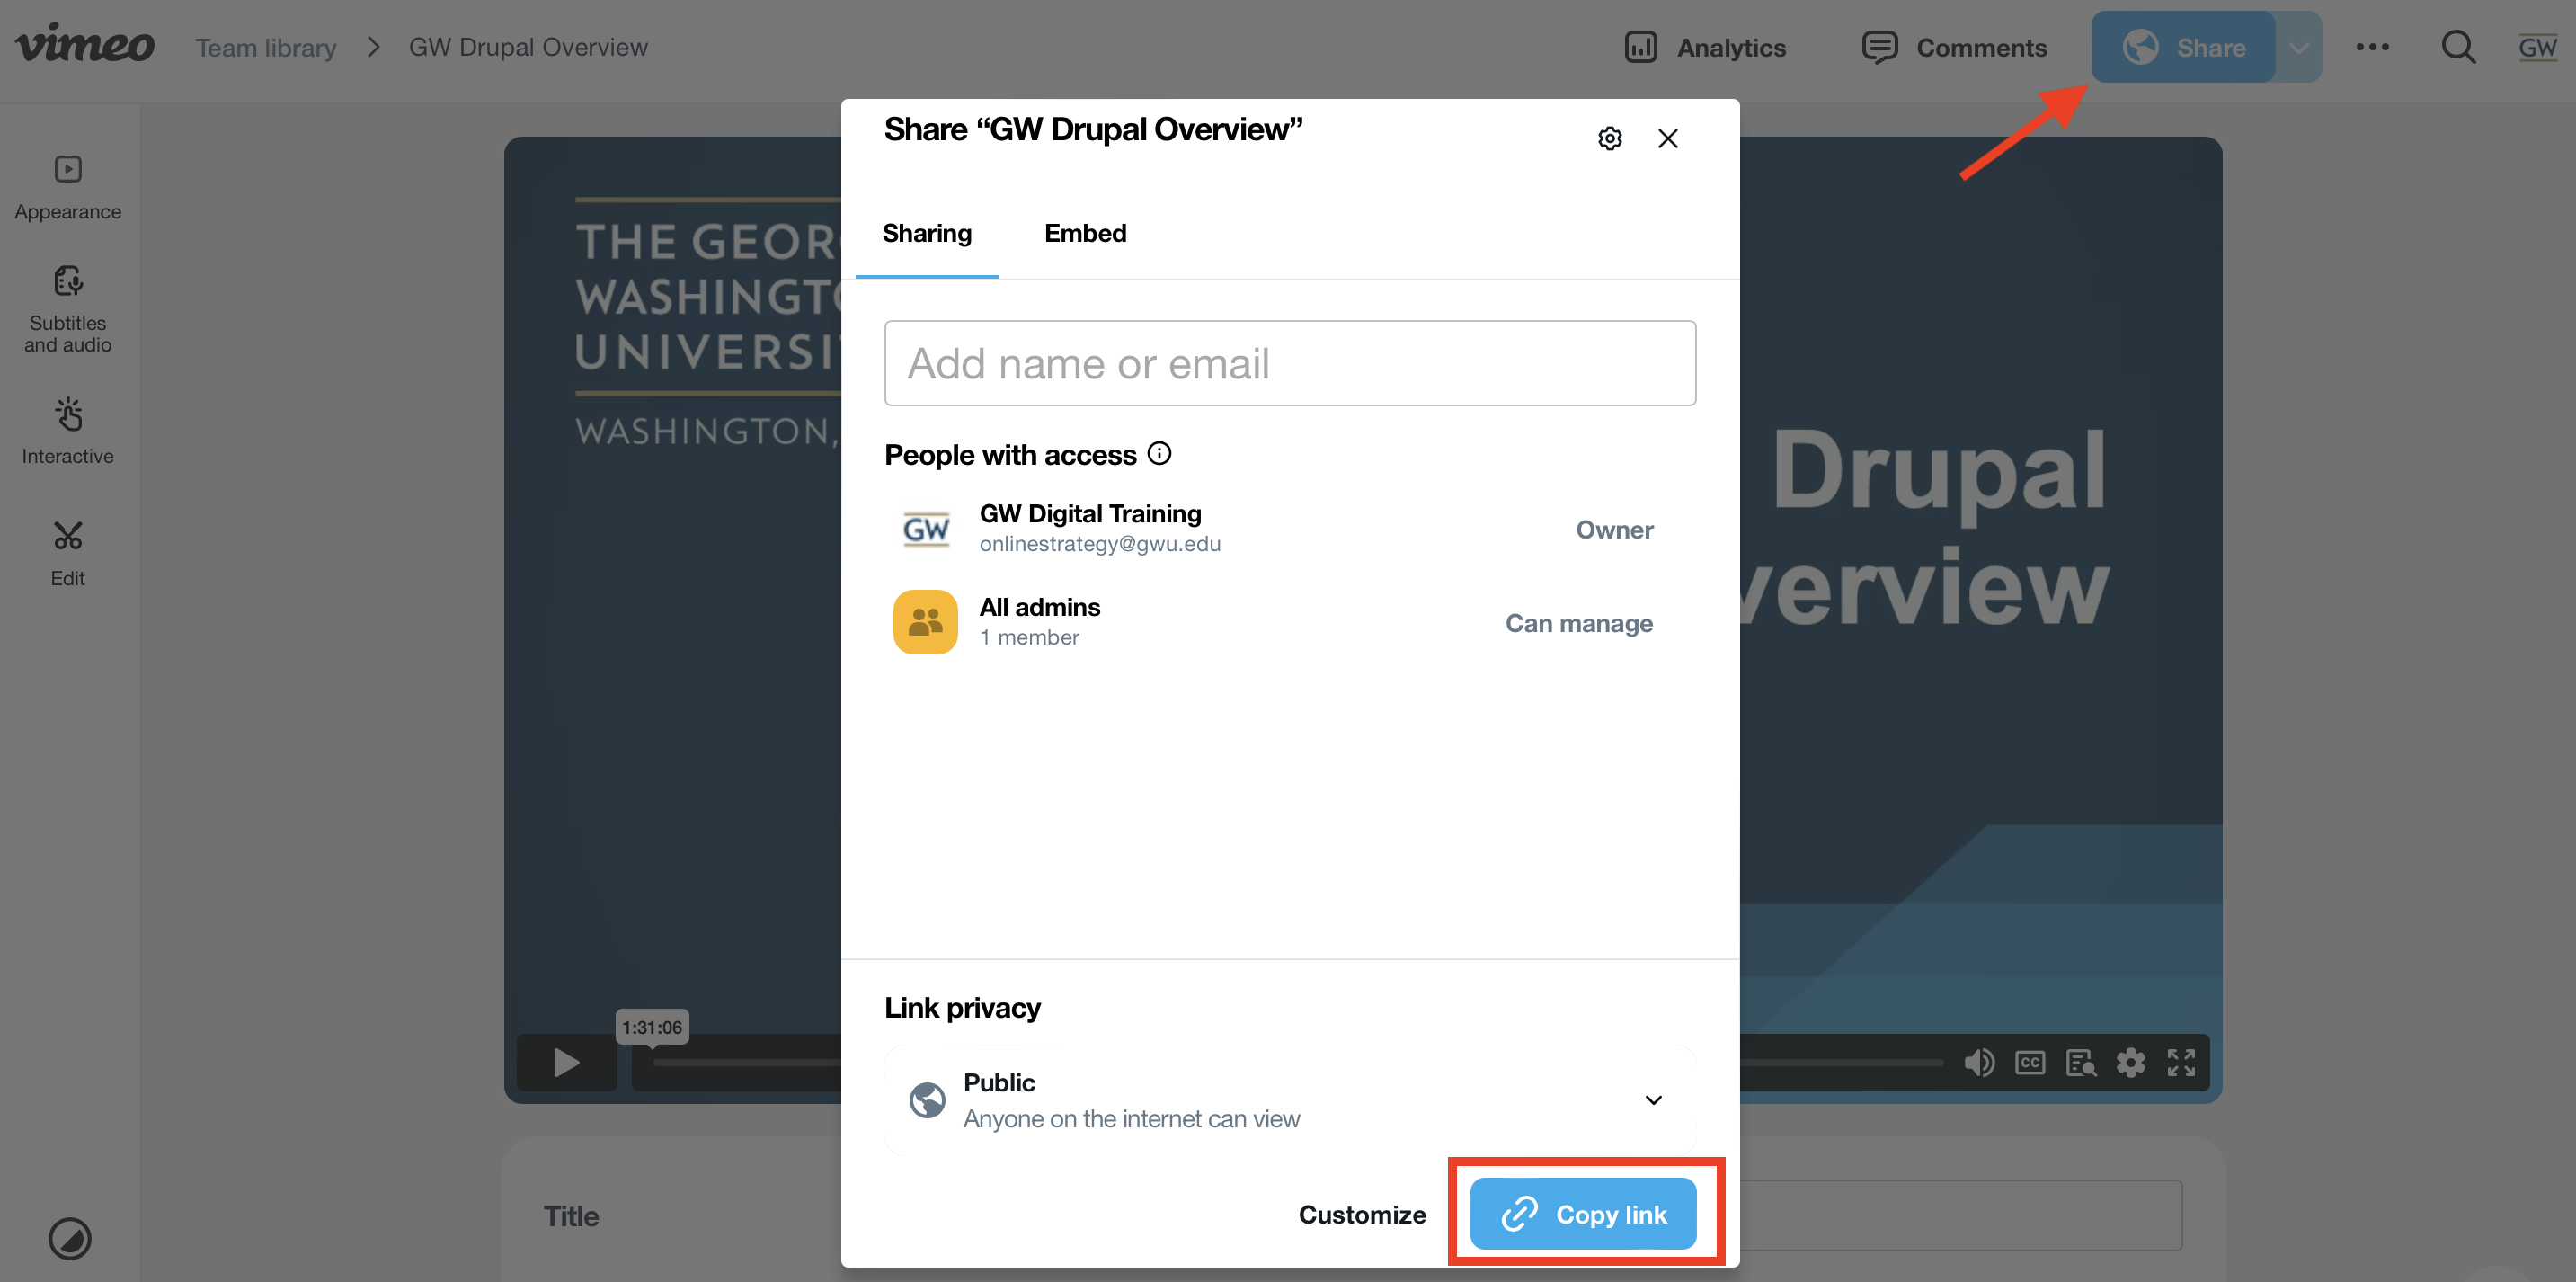Click the People with access info icon
This screenshot has width=2576, height=1282.
pyautogui.click(x=1160, y=454)
